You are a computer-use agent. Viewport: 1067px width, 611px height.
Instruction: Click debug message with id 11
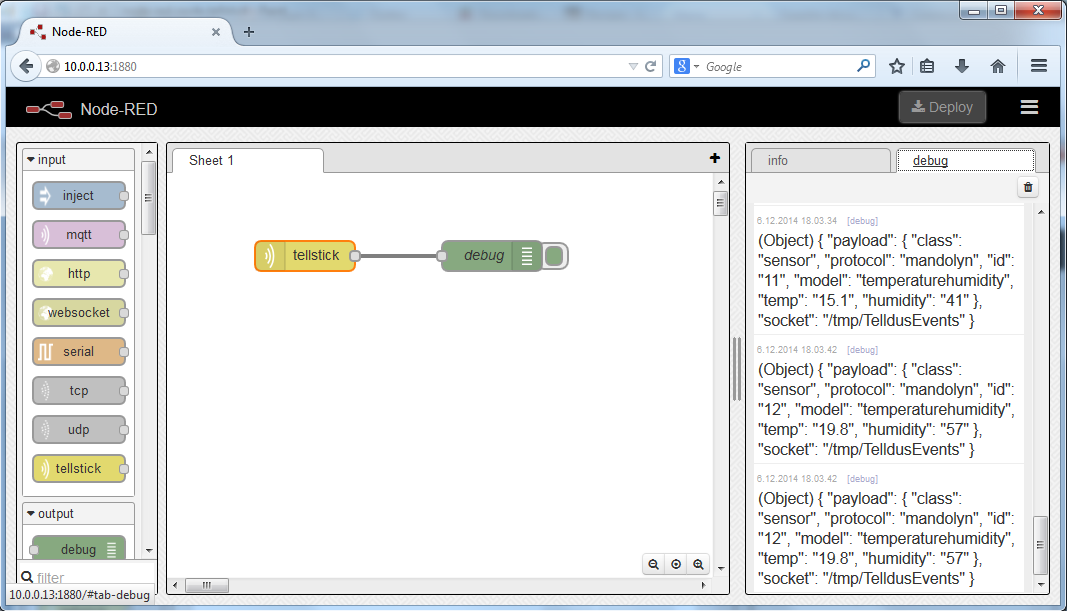coord(886,280)
